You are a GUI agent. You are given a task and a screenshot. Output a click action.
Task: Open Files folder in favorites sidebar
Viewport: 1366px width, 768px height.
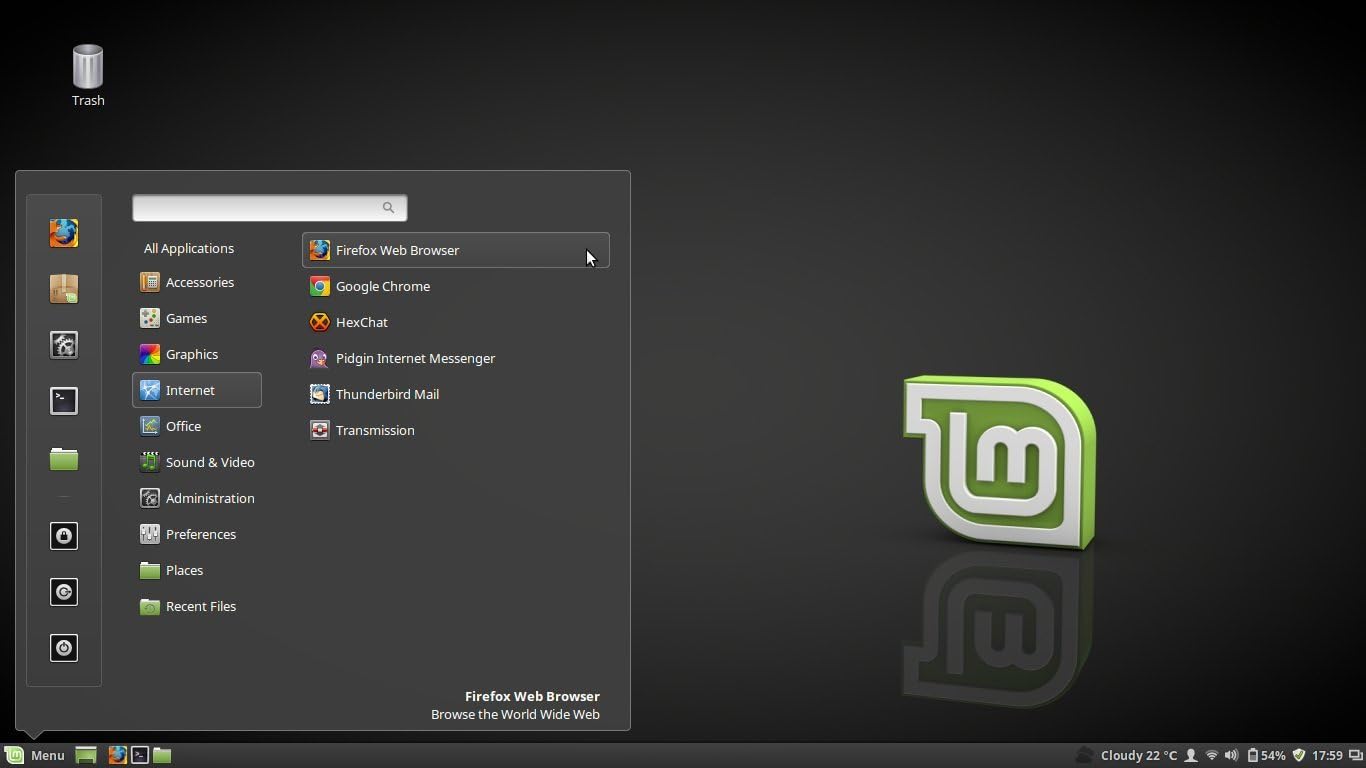click(64, 459)
